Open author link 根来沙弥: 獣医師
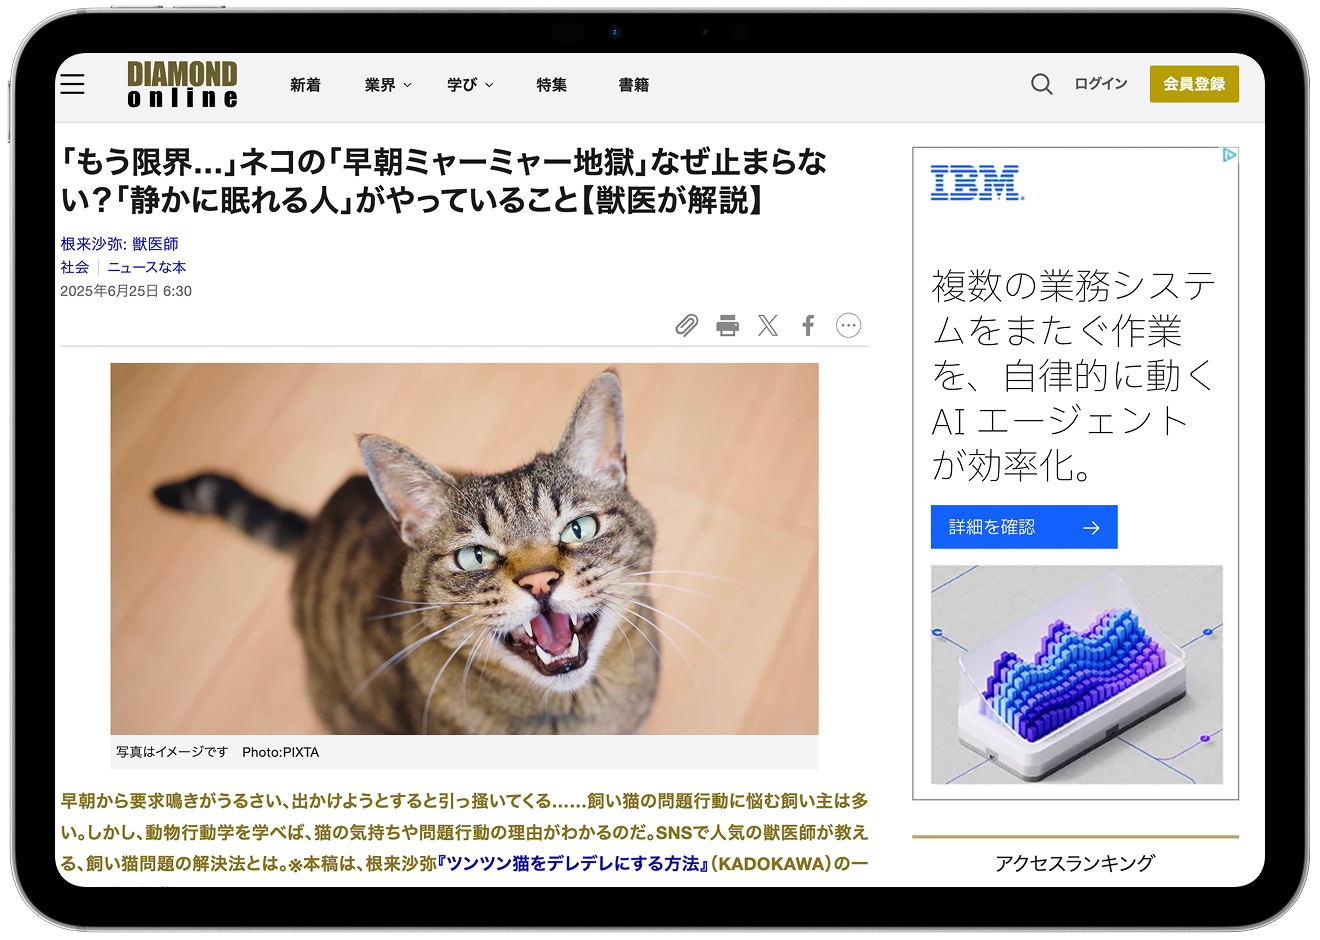Image resolution: width=1320 pixels, height=940 pixels. (x=119, y=244)
